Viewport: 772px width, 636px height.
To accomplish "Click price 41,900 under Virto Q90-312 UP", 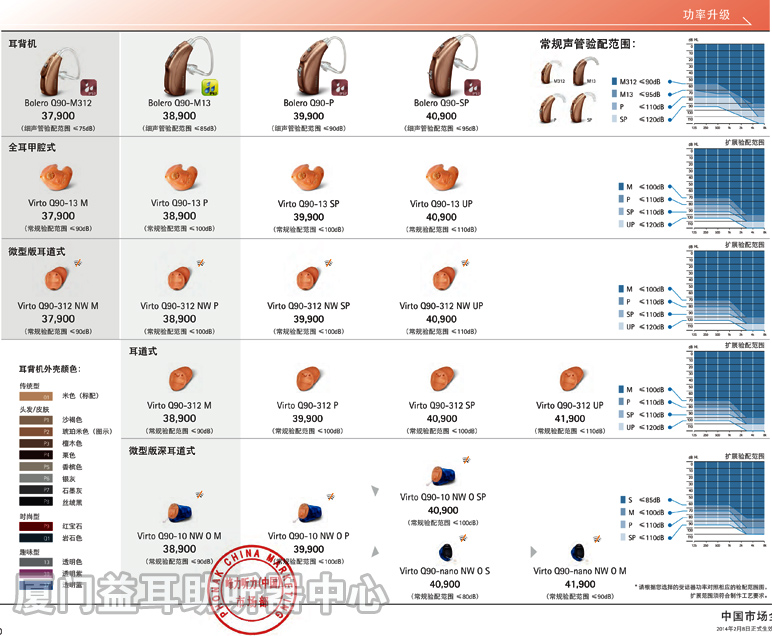I will [570, 419].
